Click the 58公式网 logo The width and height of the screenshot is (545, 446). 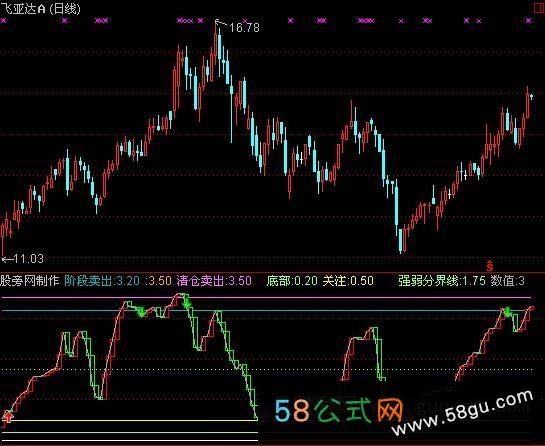point(338,410)
